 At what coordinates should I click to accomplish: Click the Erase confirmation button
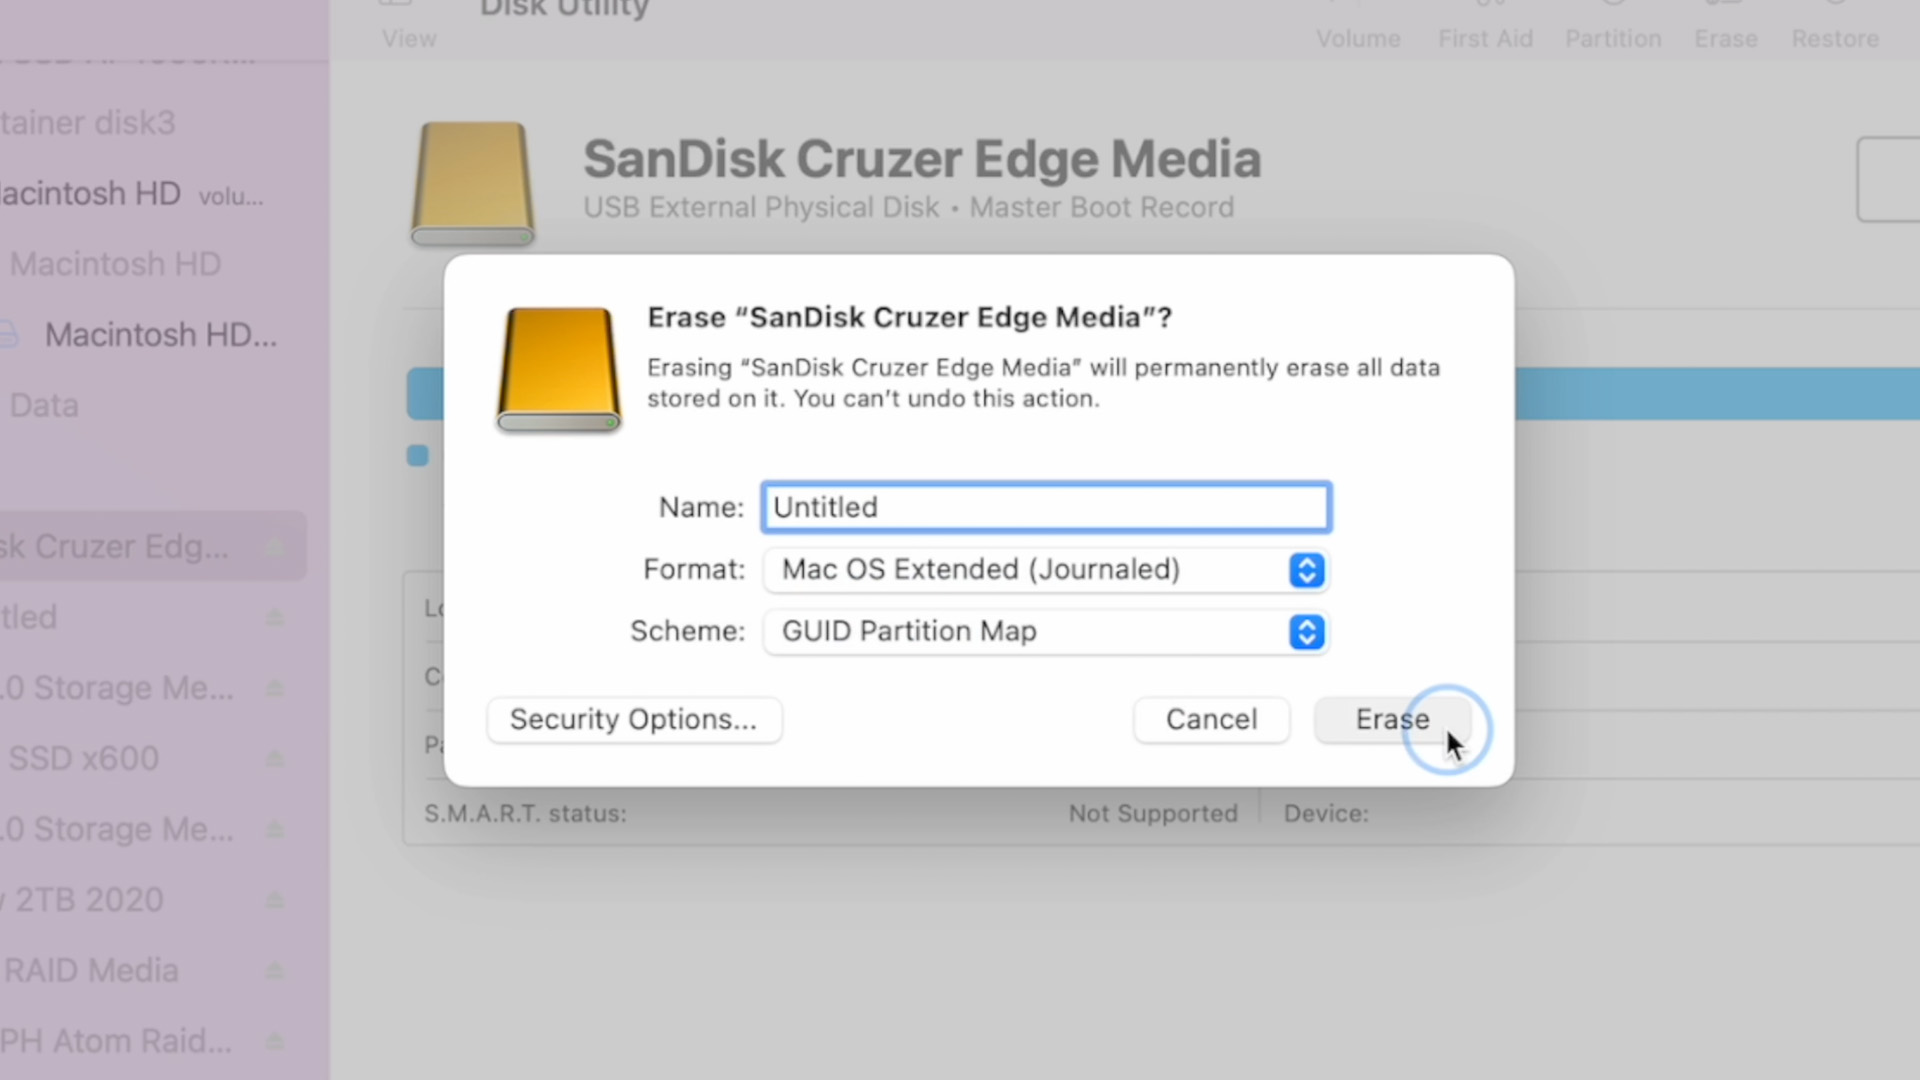point(1394,719)
